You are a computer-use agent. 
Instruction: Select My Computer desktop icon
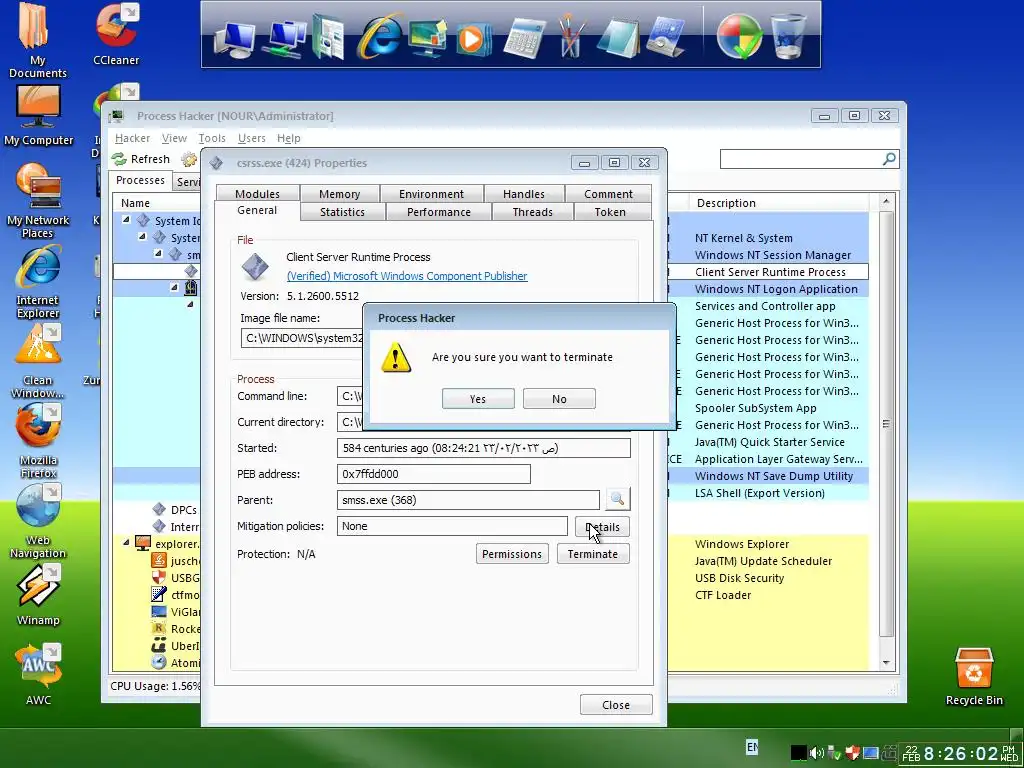(x=39, y=116)
